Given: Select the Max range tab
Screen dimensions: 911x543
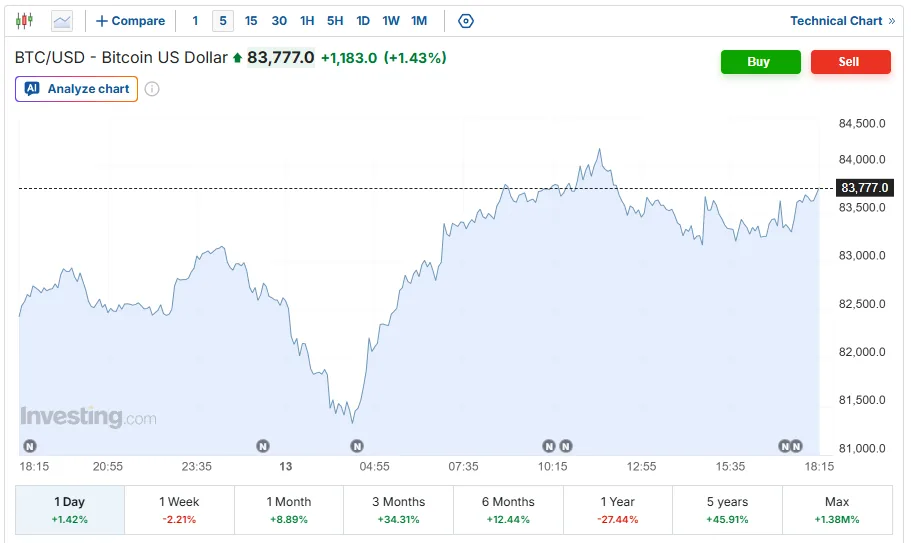Looking at the screenshot, I should click(x=837, y=510).
